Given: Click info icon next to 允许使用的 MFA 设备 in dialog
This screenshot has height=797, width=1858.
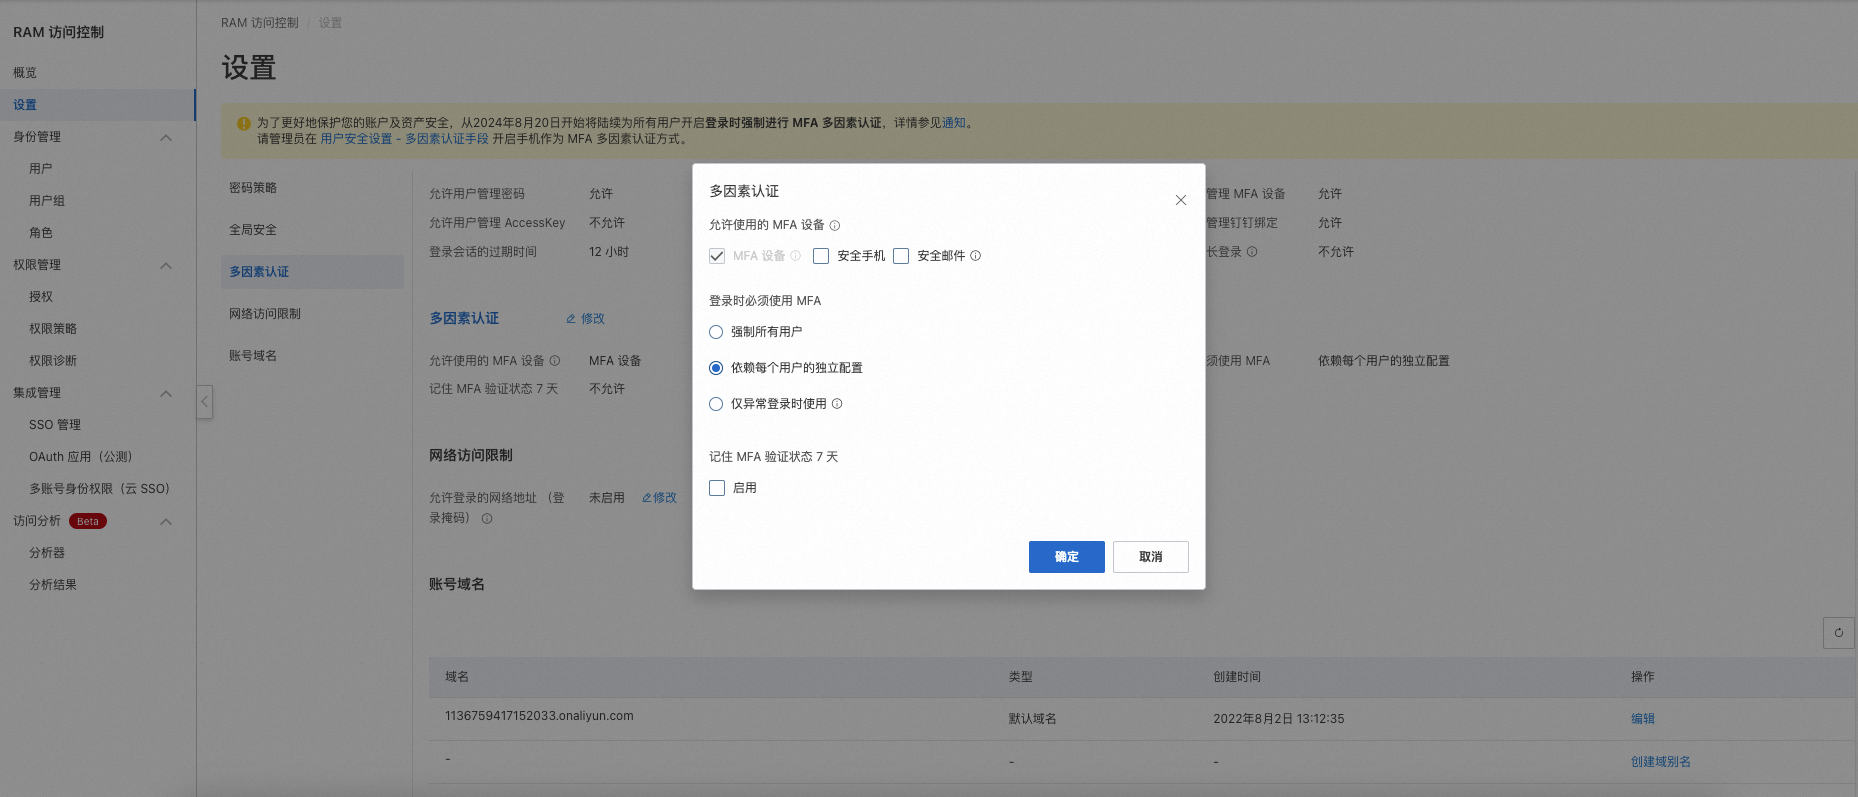Looking at the screenshot, I should [835, 226].
